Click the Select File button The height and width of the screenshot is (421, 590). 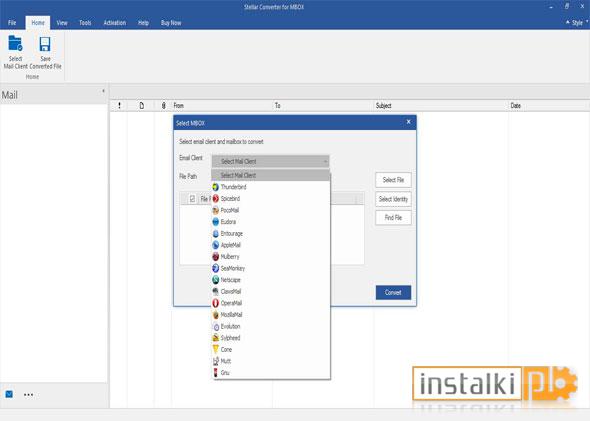pos(393,180)
